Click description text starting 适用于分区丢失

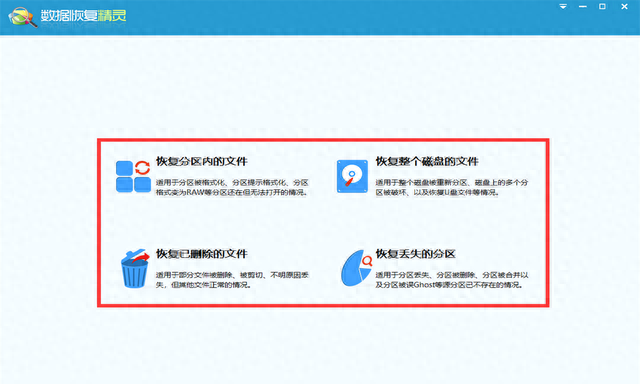(452, 280)
